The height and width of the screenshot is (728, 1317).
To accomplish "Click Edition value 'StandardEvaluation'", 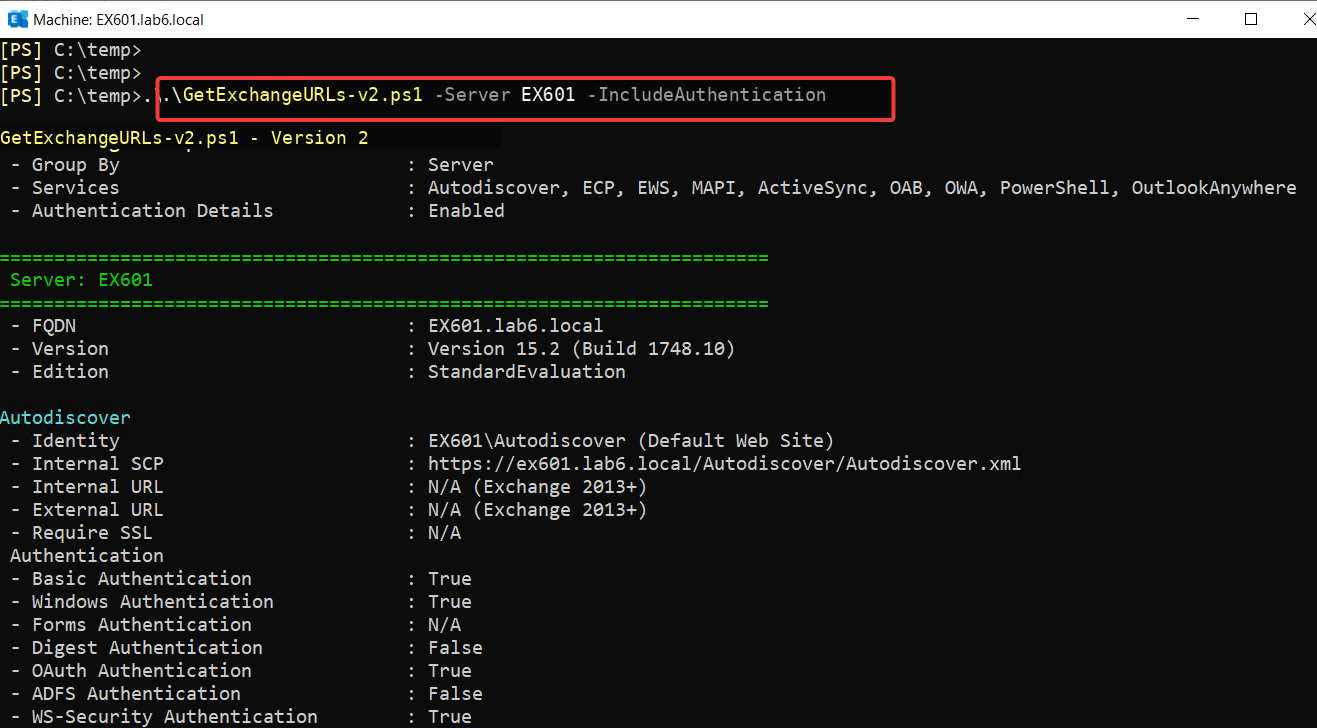I will tap(527, 372).
